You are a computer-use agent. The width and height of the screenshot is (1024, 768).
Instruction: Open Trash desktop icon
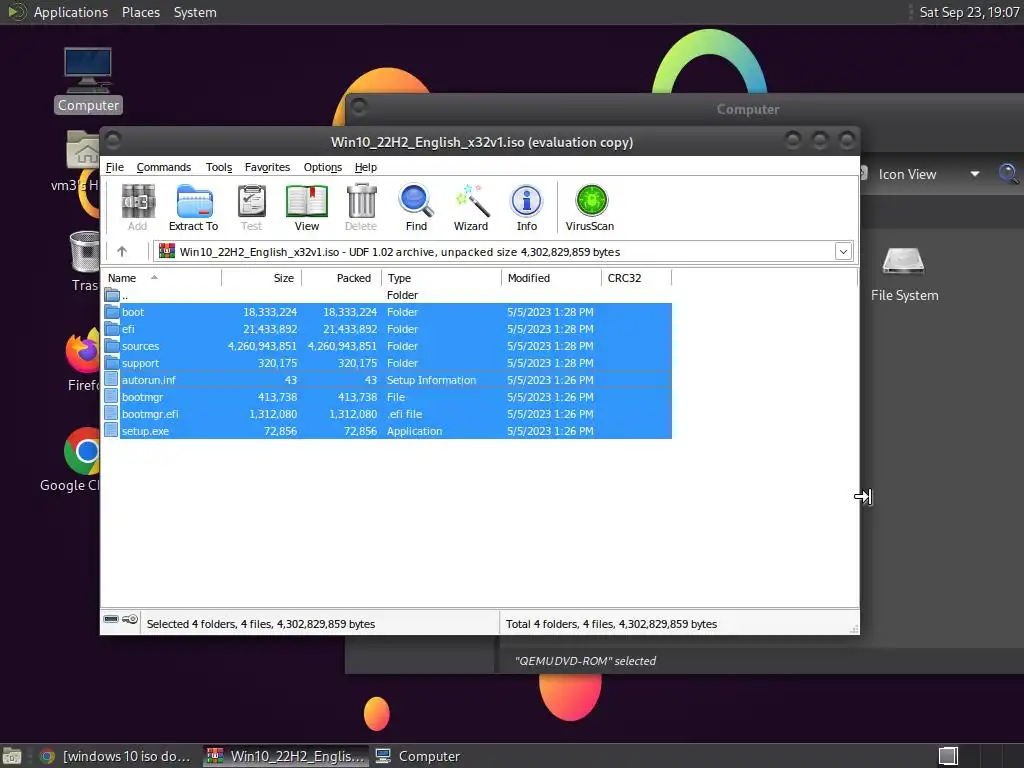click(85, 261)
